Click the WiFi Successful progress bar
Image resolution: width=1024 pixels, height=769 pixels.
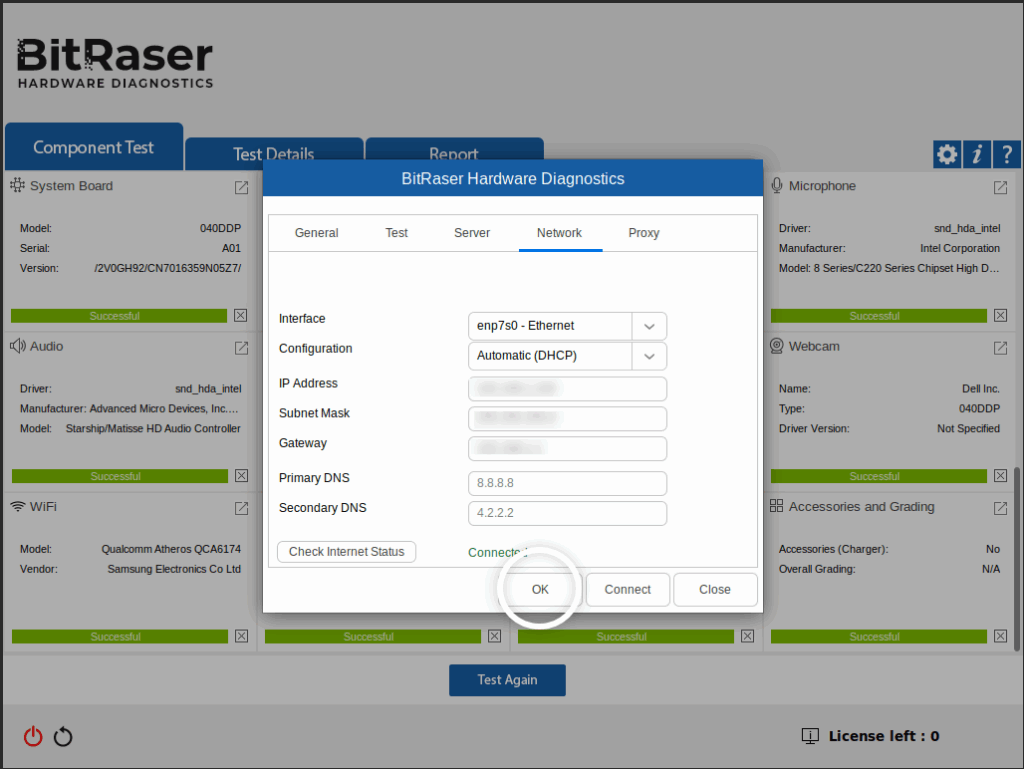click(120, 636)
